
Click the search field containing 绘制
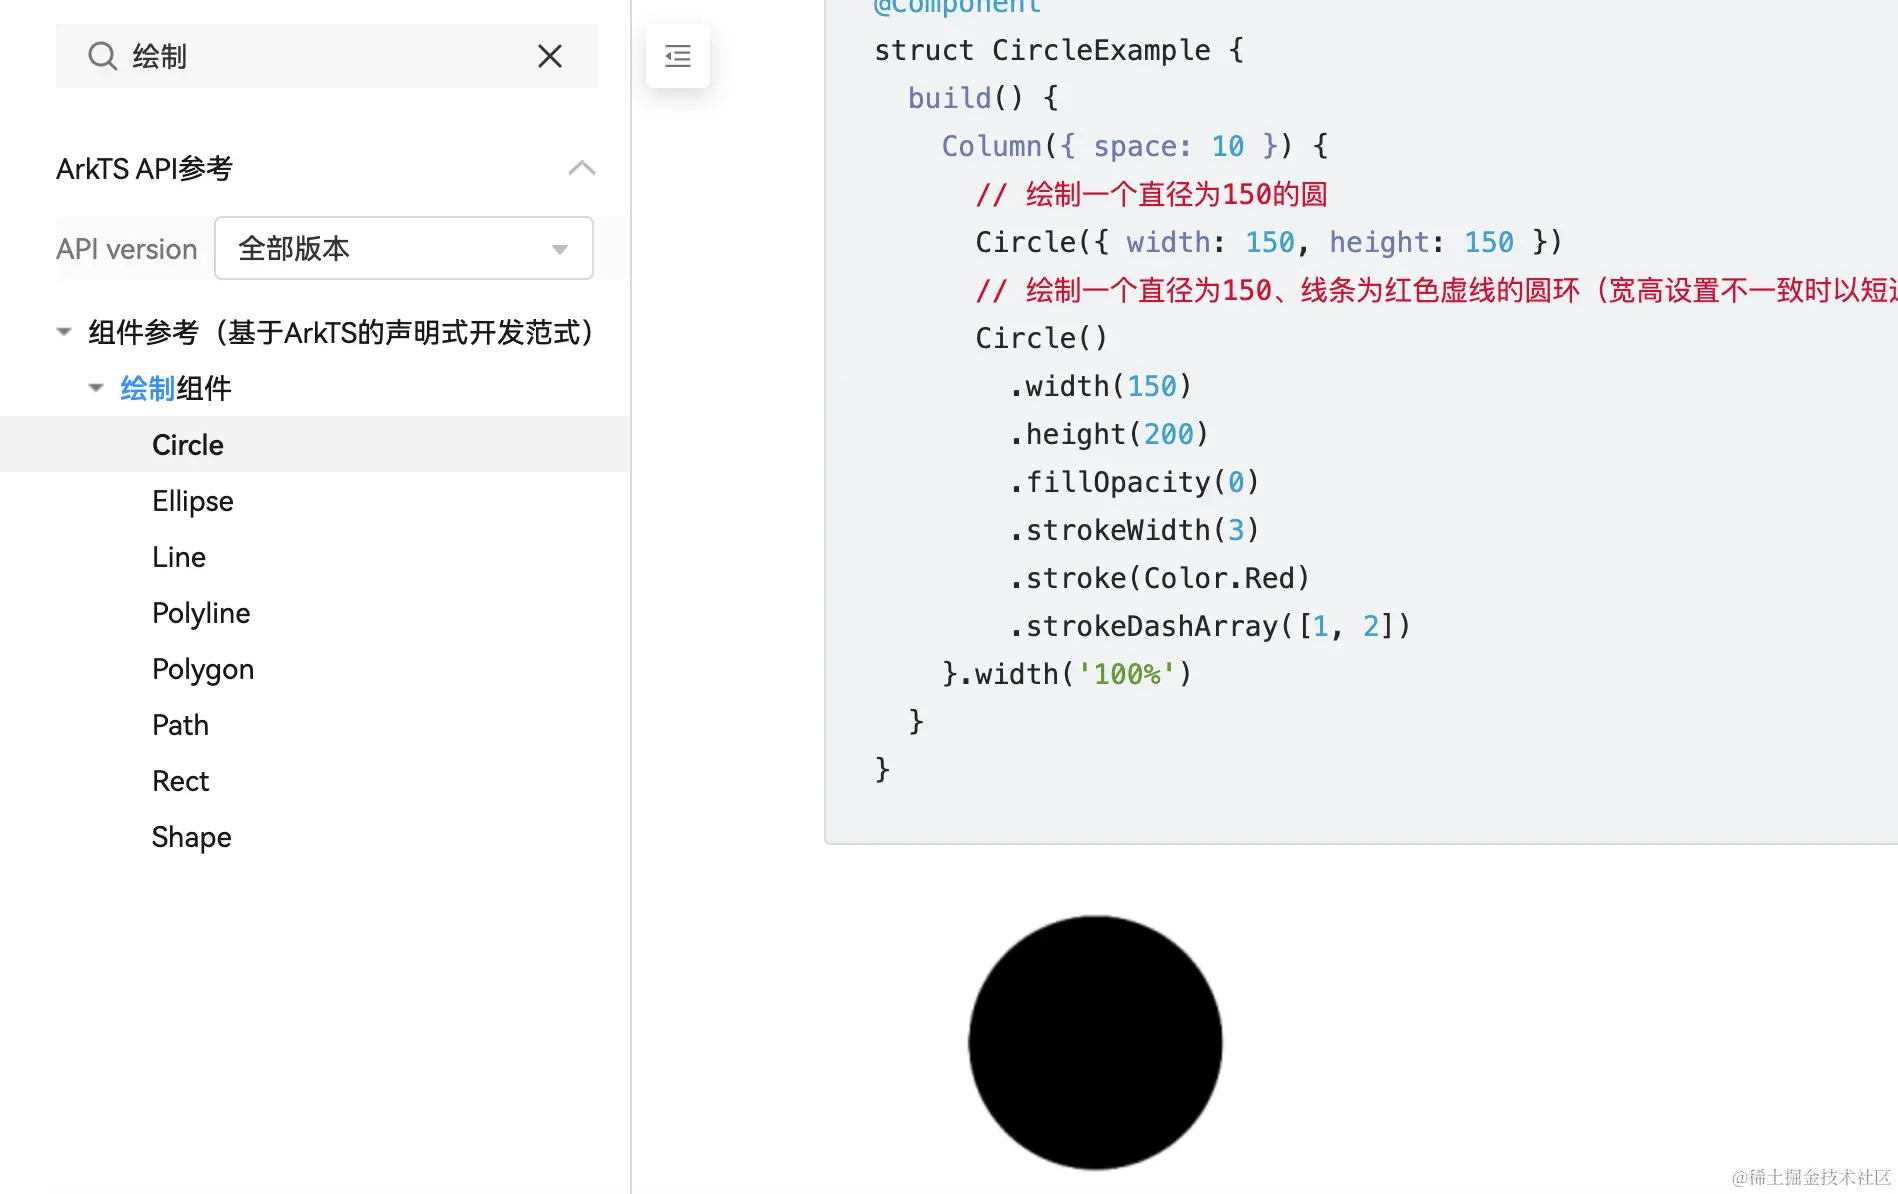[327, 56]
